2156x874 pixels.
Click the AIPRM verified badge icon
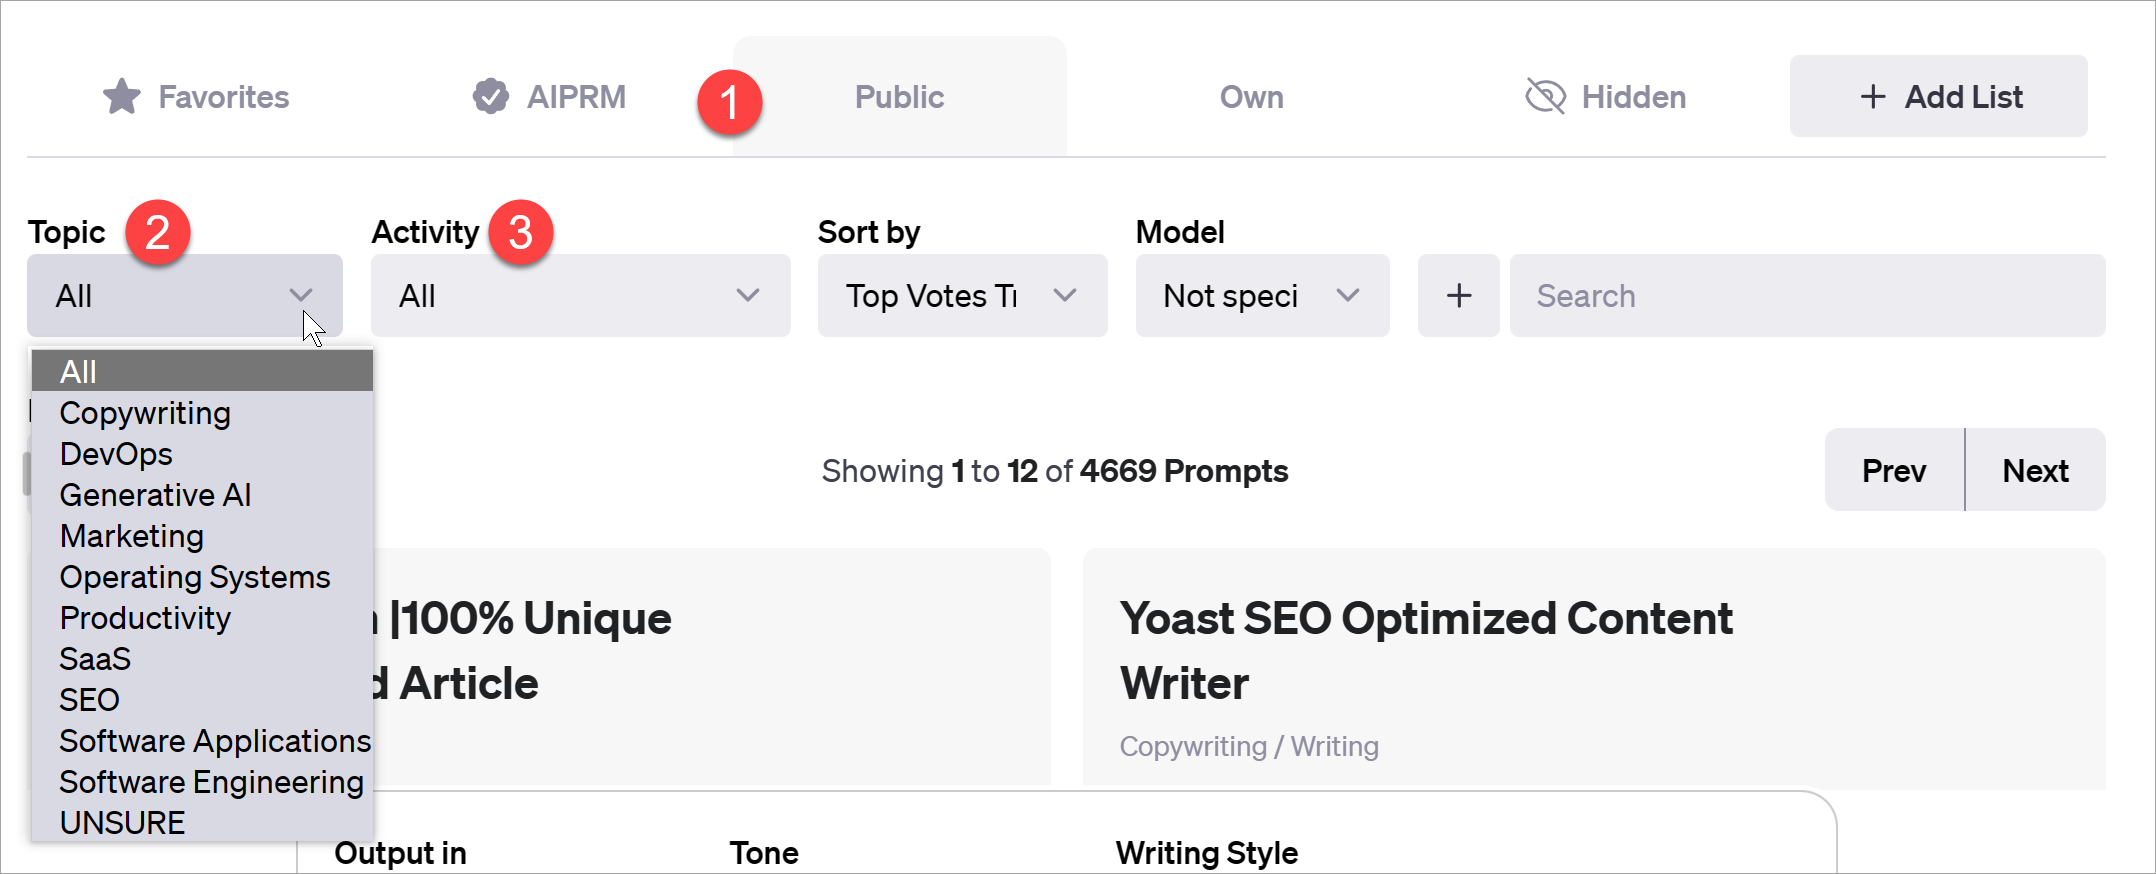click(490, 97)
